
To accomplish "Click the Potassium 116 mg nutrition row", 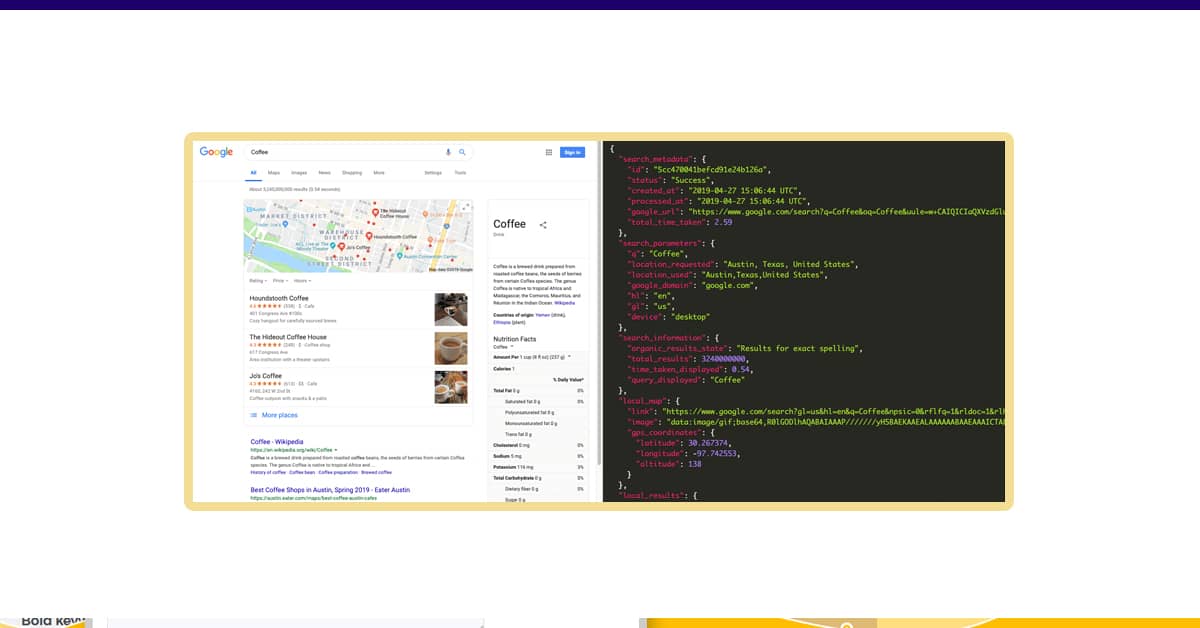I will pos(539,467).
